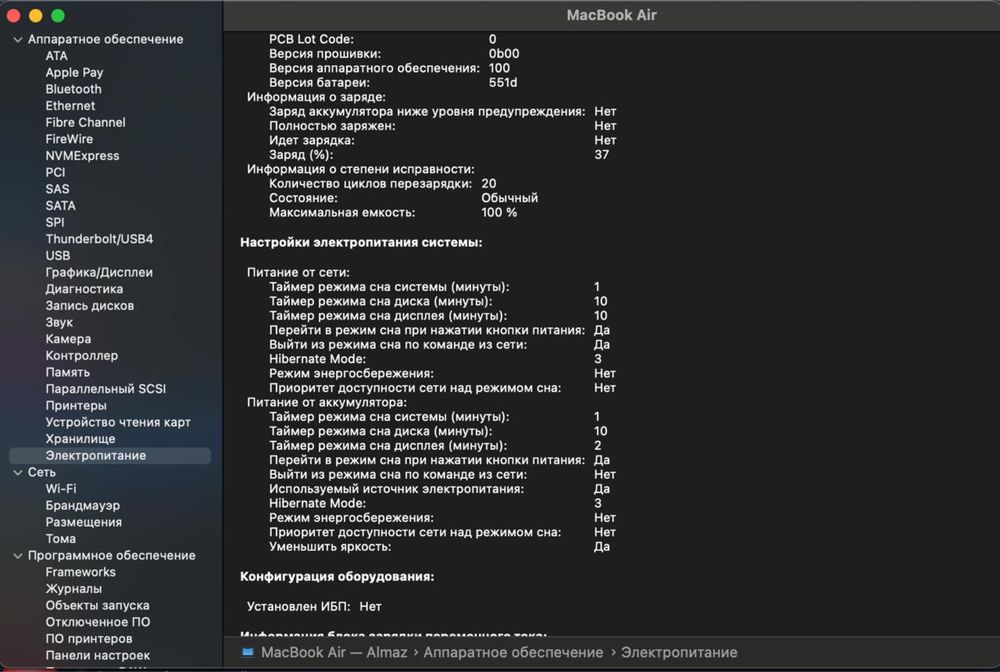Click the Установлен ИБП line
Image resolution: width=1000 pixels, height=672 pixels.
tap(314, 606)
